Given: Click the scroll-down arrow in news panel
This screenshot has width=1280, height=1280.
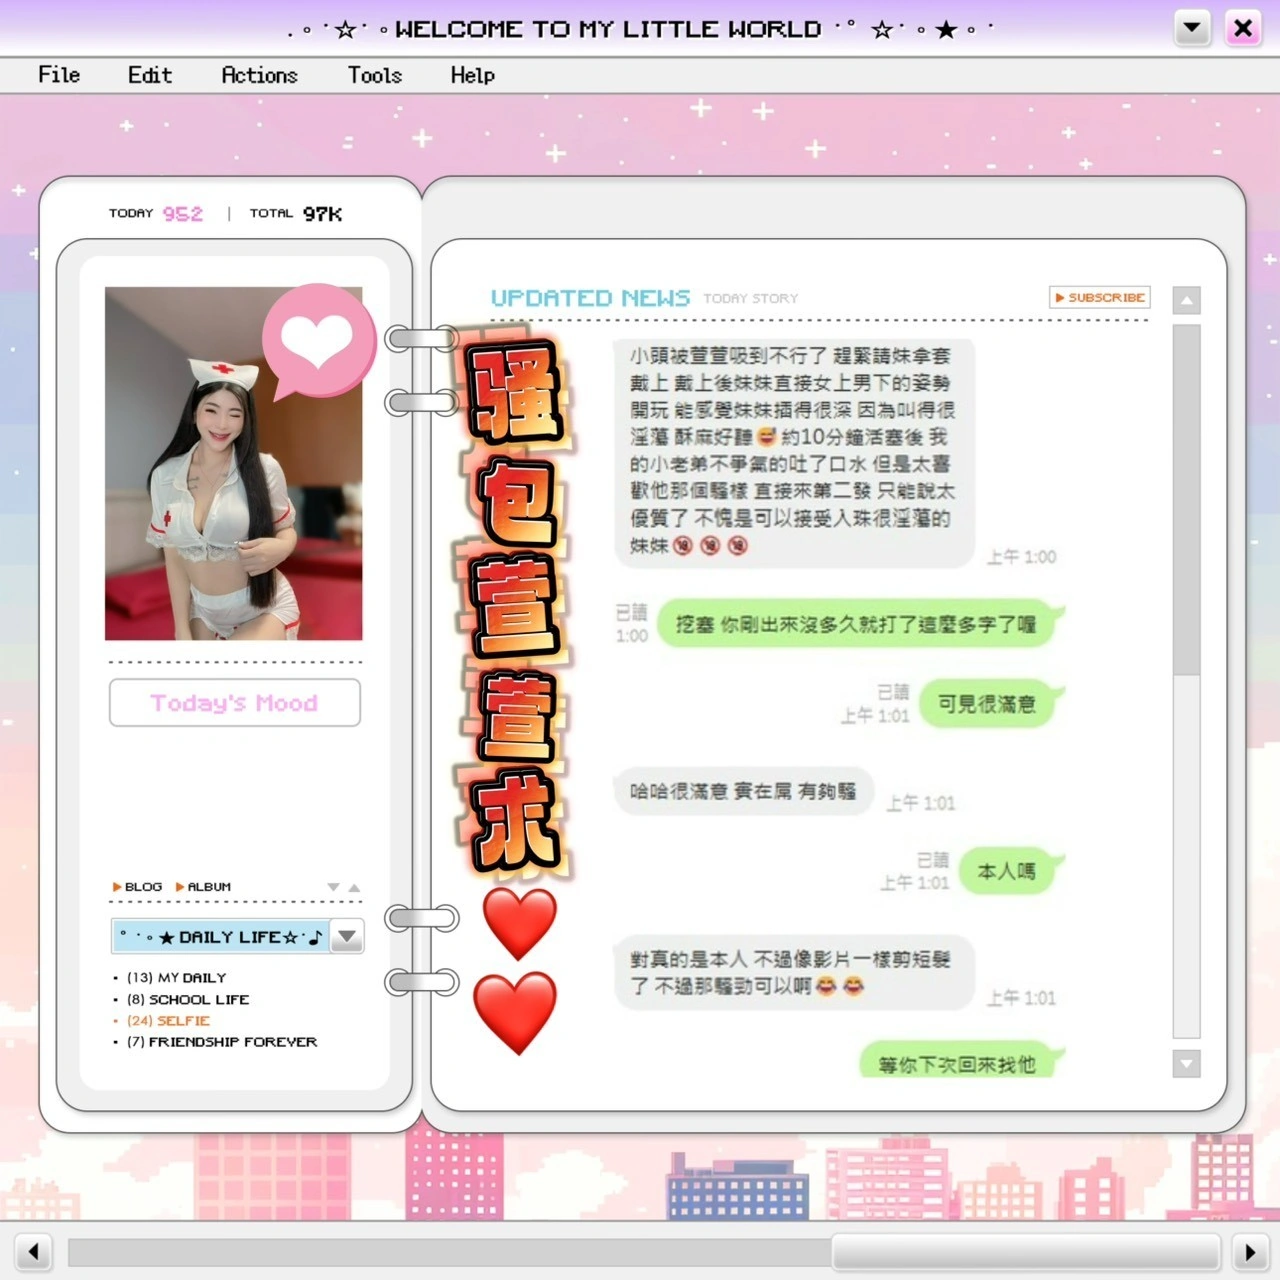Looking at the screenshot, I should [x=1186, y=1064].
